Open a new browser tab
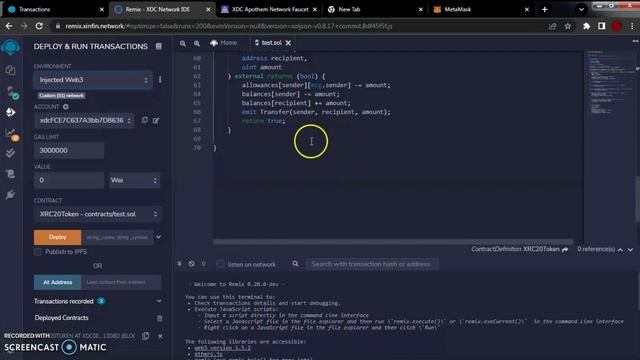 pyautogui.click(x=544, y=9)
